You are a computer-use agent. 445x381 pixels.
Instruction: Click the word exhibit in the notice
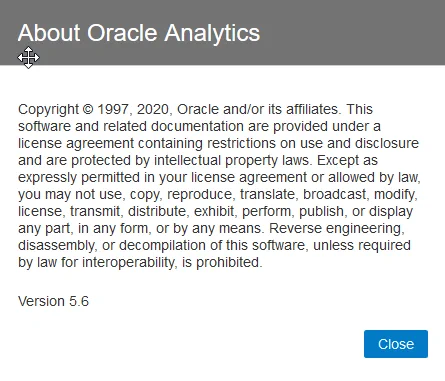click(215, 211)
